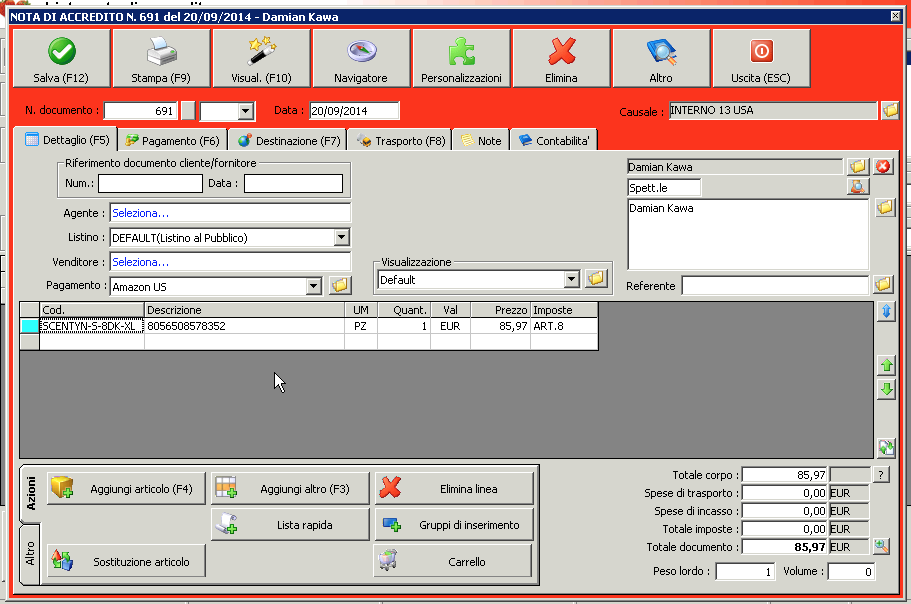911x604 pixels.
Task: Click small button next to document number
Action: pos(188,110)
